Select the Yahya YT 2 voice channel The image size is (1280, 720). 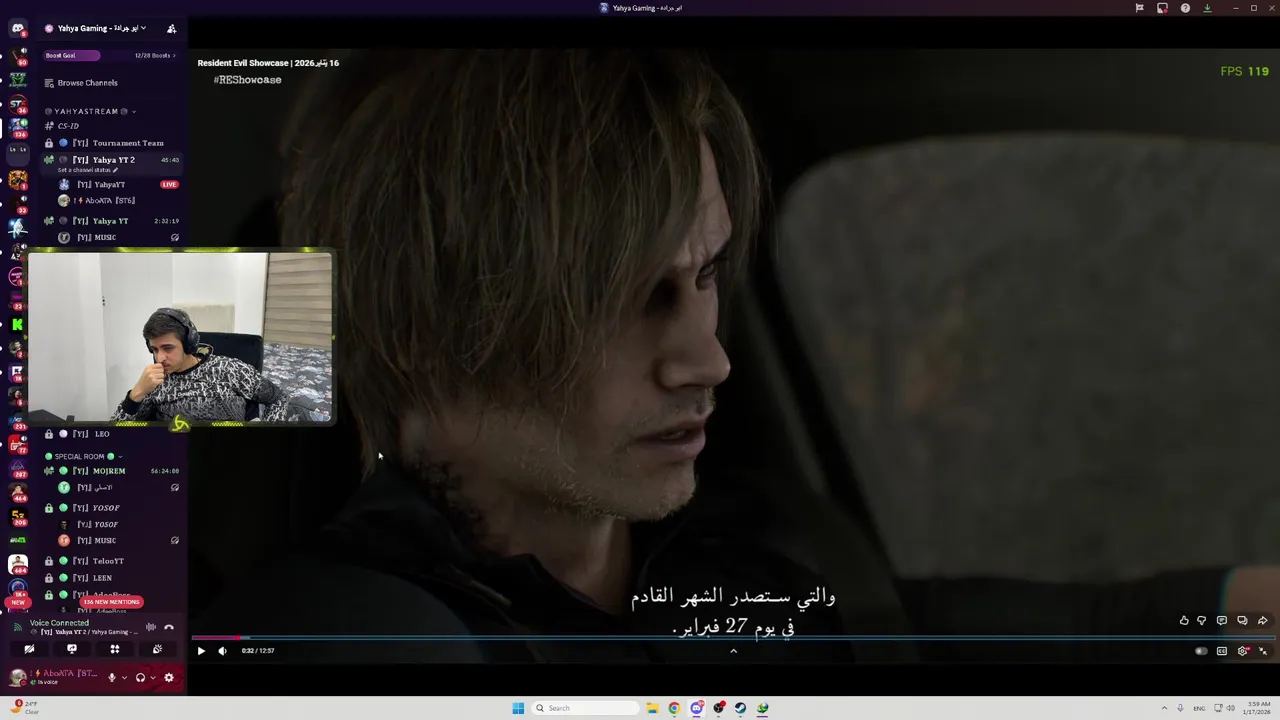click(x=113, y=160)
